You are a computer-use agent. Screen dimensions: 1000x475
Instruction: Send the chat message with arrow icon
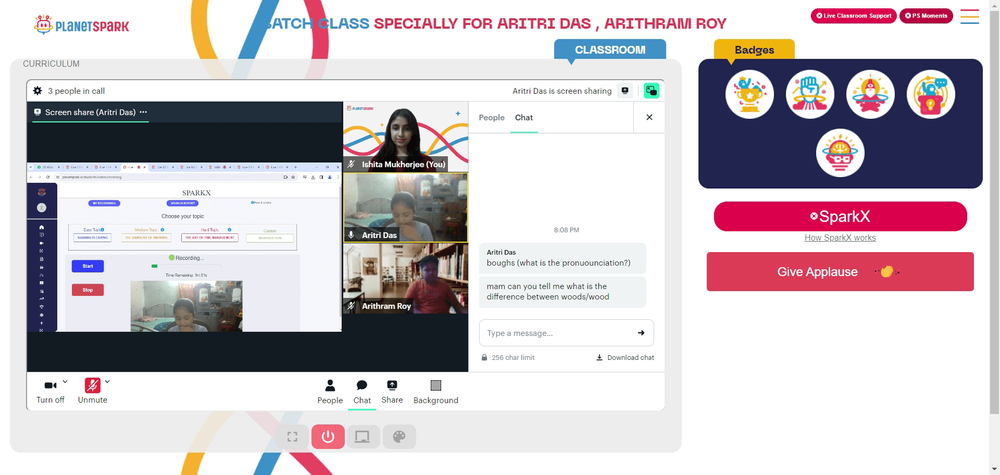[x=641, y=333]
